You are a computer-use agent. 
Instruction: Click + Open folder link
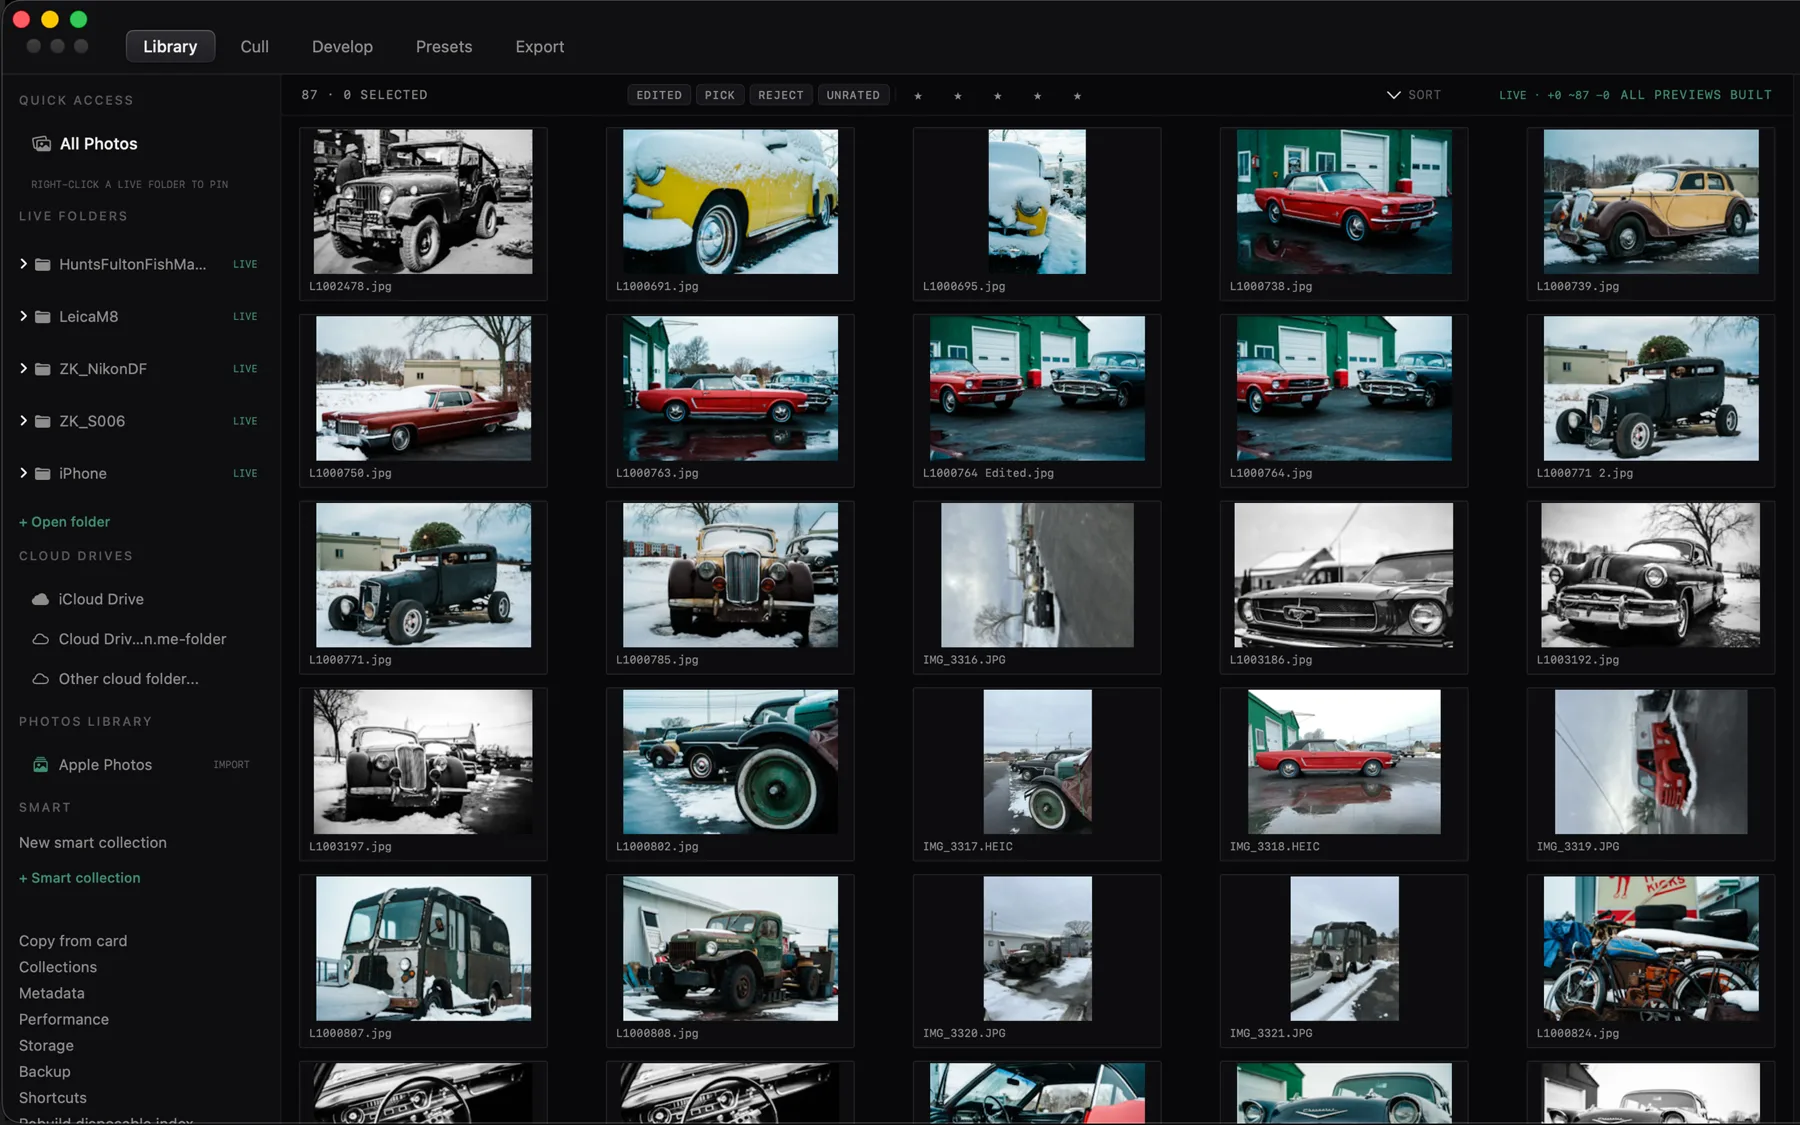[64, 522]
